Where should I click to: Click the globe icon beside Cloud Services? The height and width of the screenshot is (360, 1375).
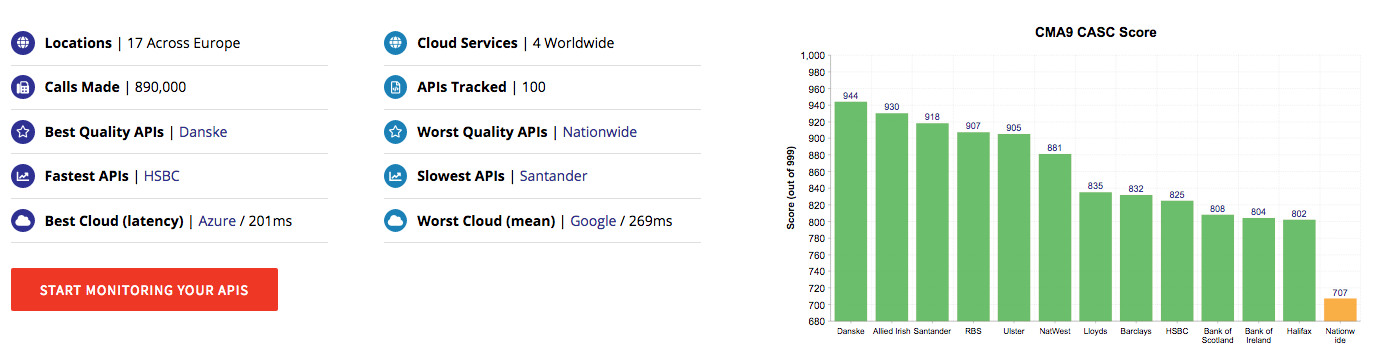pos(396,43)
